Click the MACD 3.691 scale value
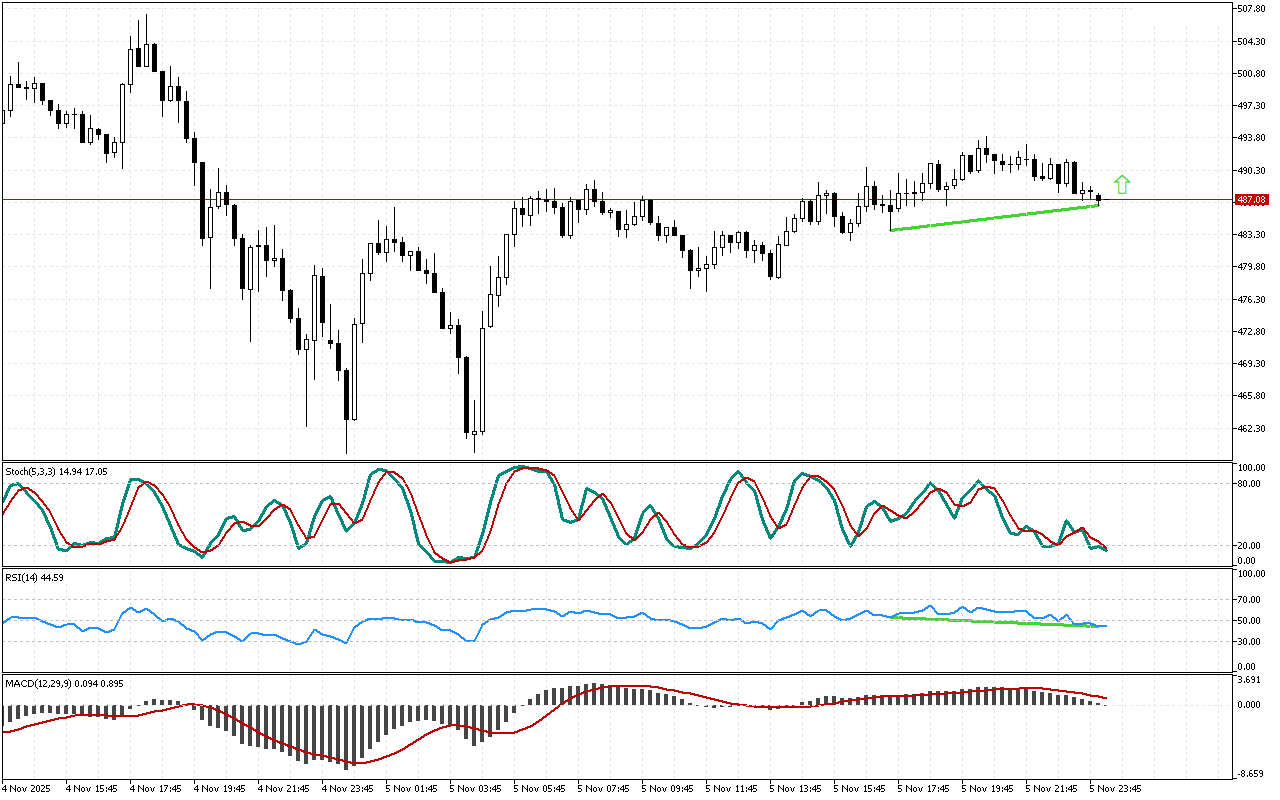Screen dimensions: 1280x800 (x=1250, y=680)
